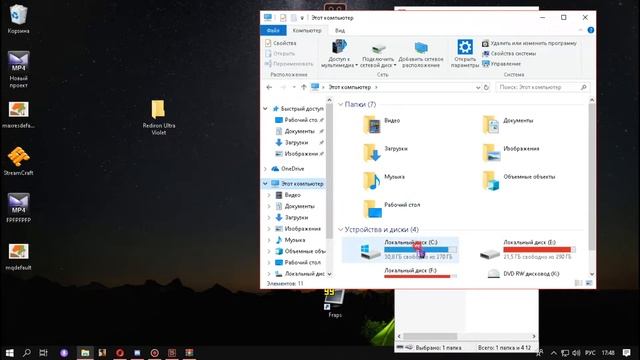Click the background window horizontal scrollbar
640x360 pixels.
(430, 336)
